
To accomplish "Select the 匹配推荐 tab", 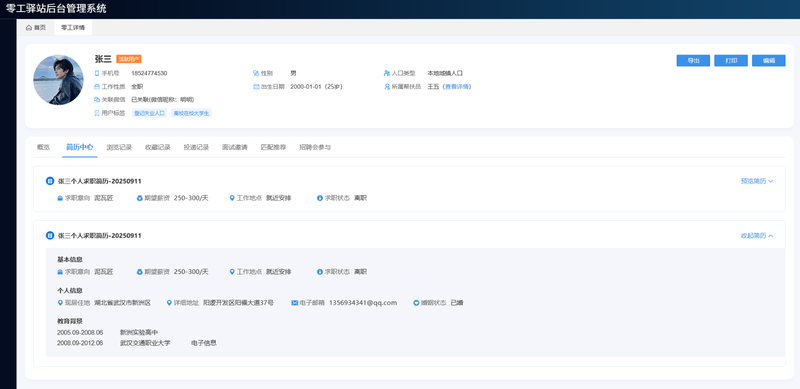I will click(273, 147).
